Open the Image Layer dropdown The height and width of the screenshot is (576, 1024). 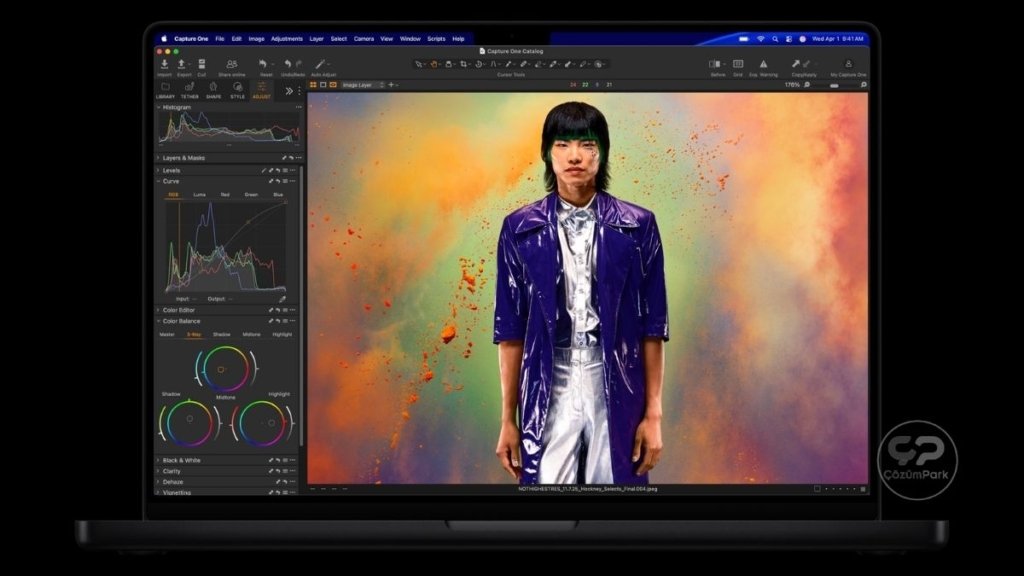[362, 85]
